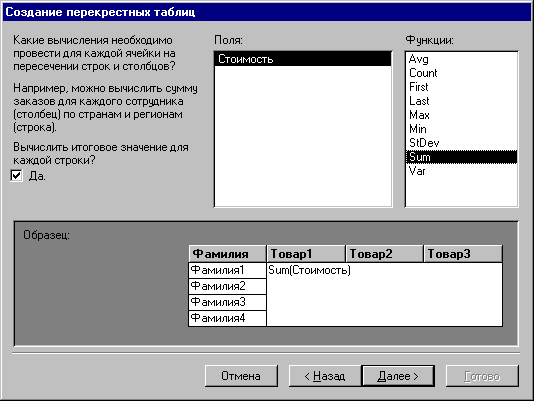The height and width of the screenshot is (401, 534).
Task: Click the Фамилия2 row in sample
Action: pyautogui.click(x=227, y=286)
